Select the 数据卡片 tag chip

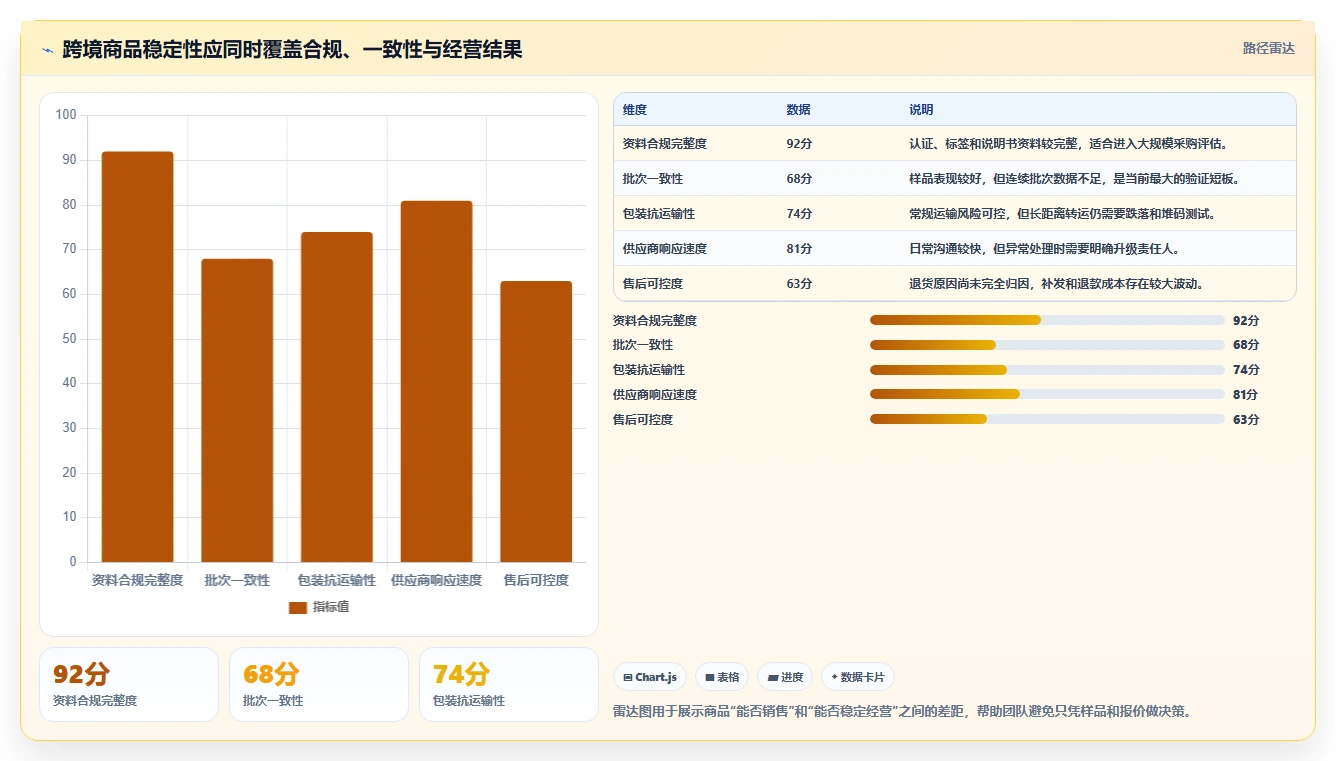point(858,677)
